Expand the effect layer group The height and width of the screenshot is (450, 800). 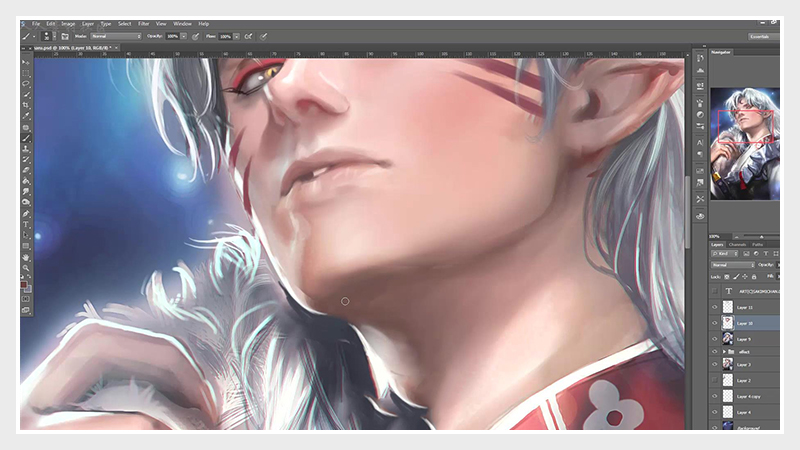coord(724,352)
